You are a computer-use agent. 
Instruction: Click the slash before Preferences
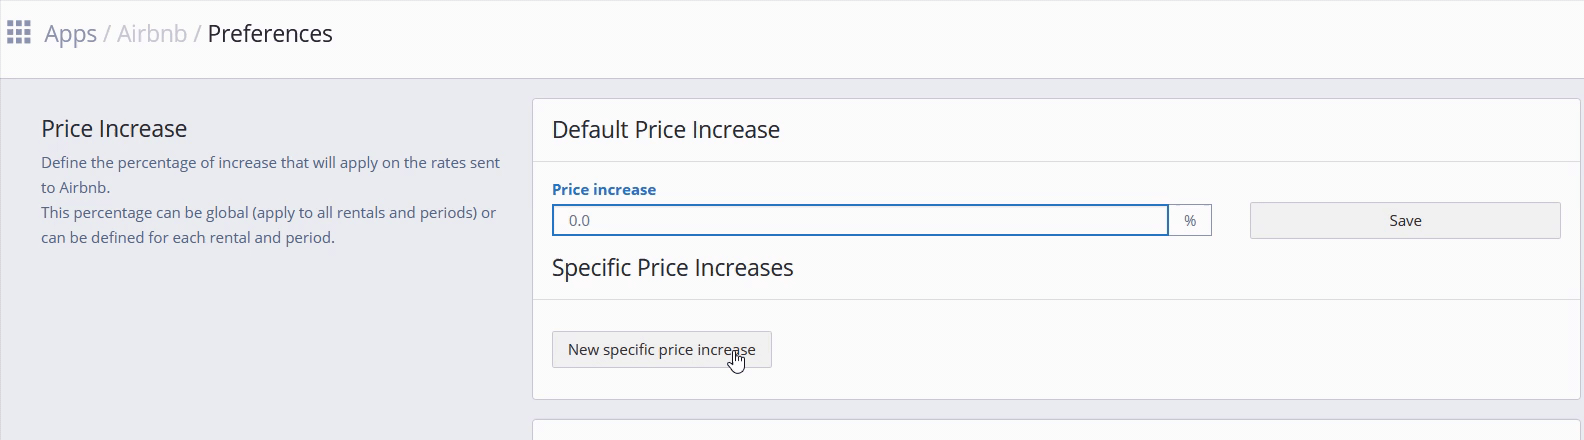point(198,34)
